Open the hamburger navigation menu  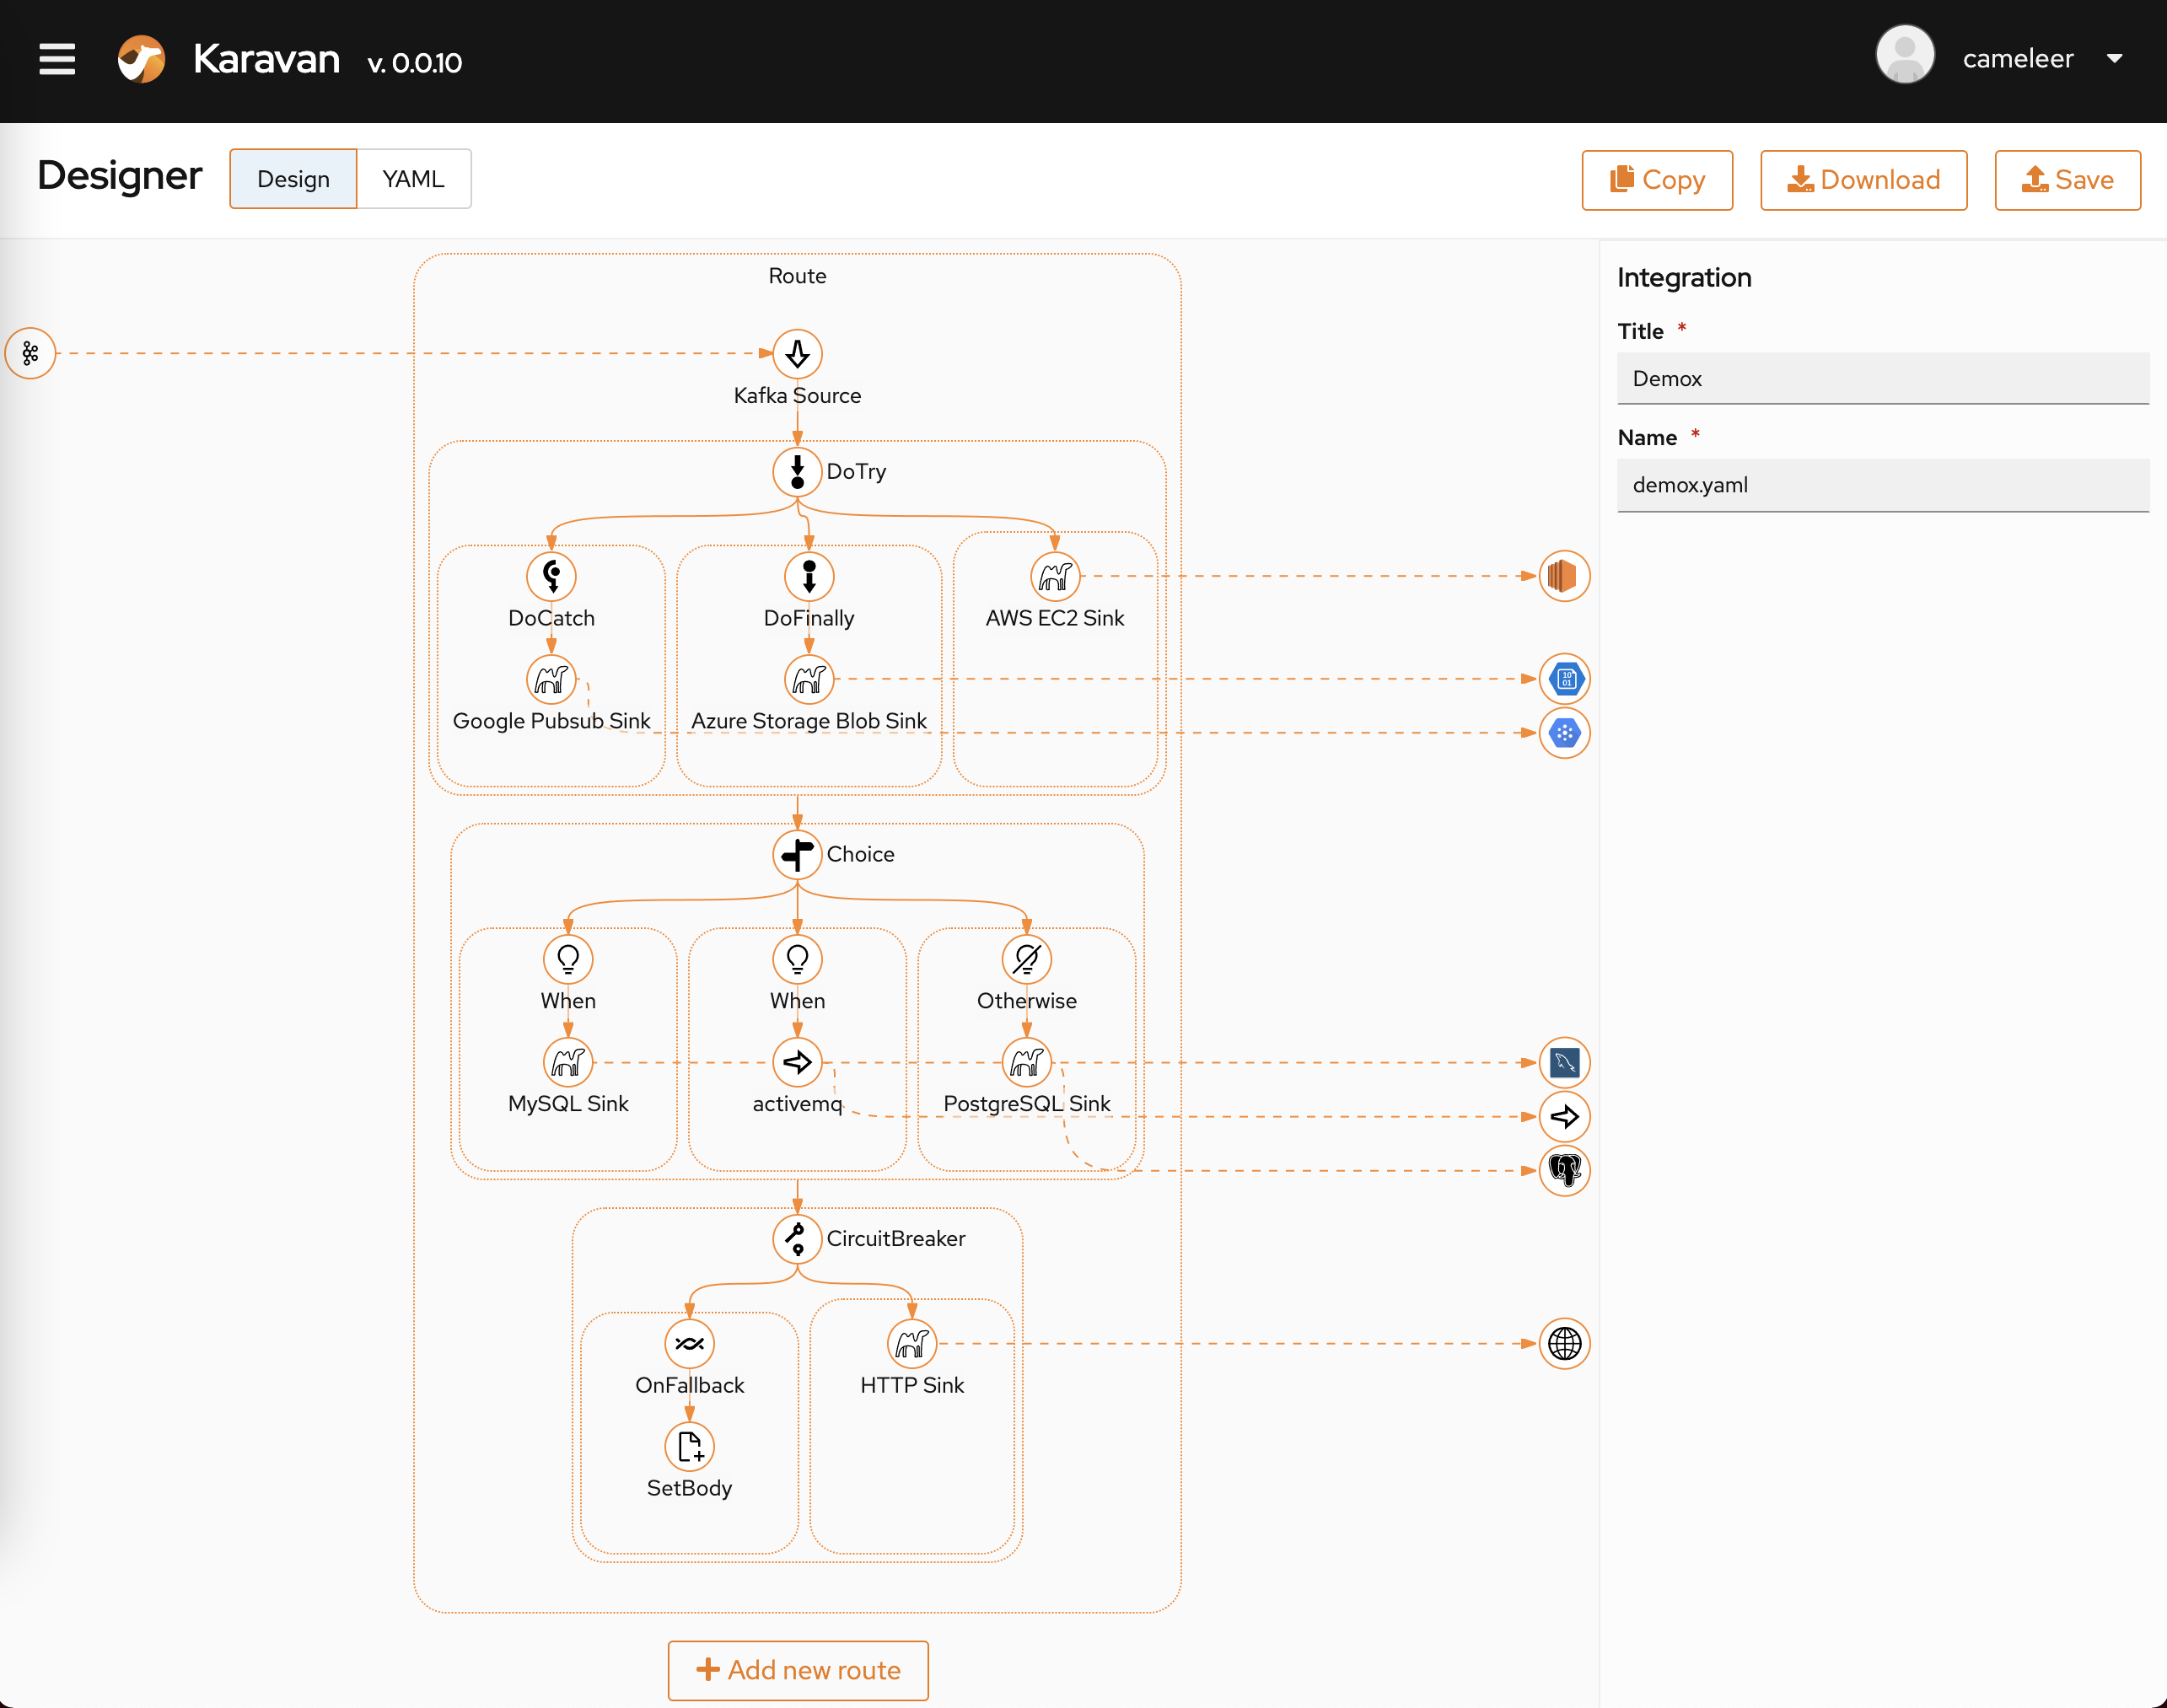point(57,59)
